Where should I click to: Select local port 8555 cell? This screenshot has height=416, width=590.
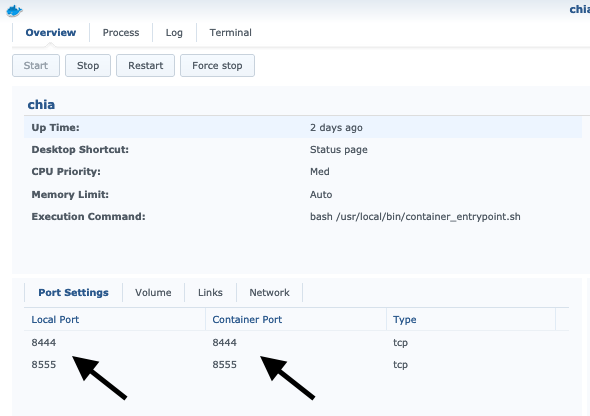[44, 364]
